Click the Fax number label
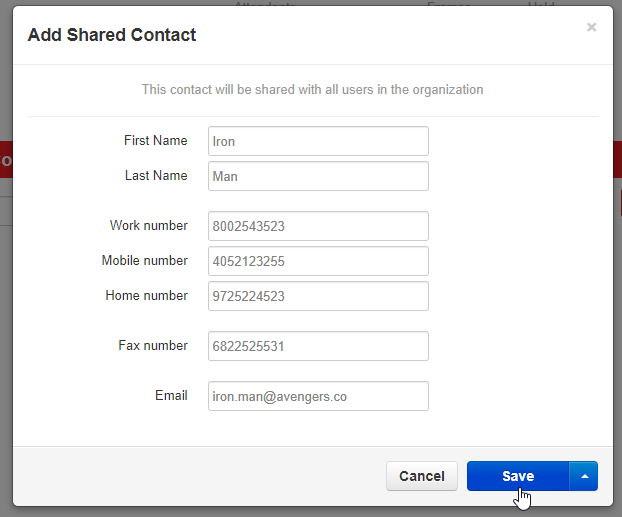622x517 pixels. [152, 346]
